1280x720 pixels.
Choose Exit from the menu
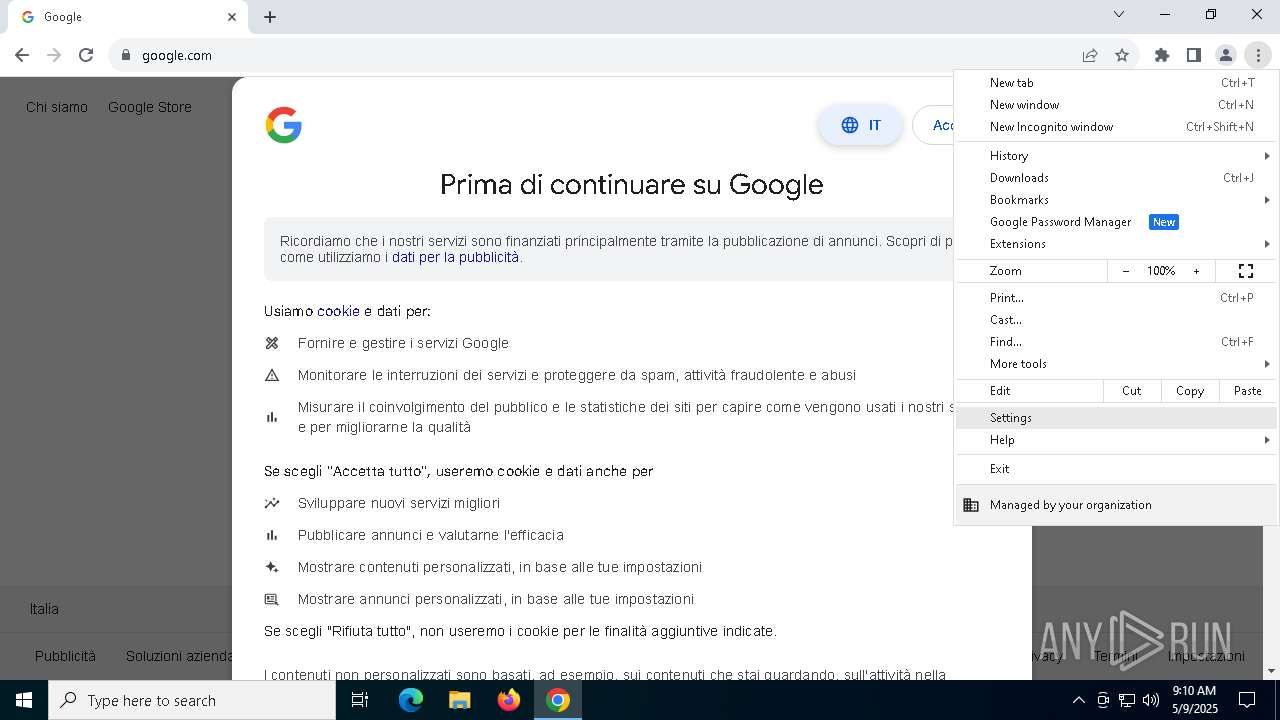click(1117, 469)
